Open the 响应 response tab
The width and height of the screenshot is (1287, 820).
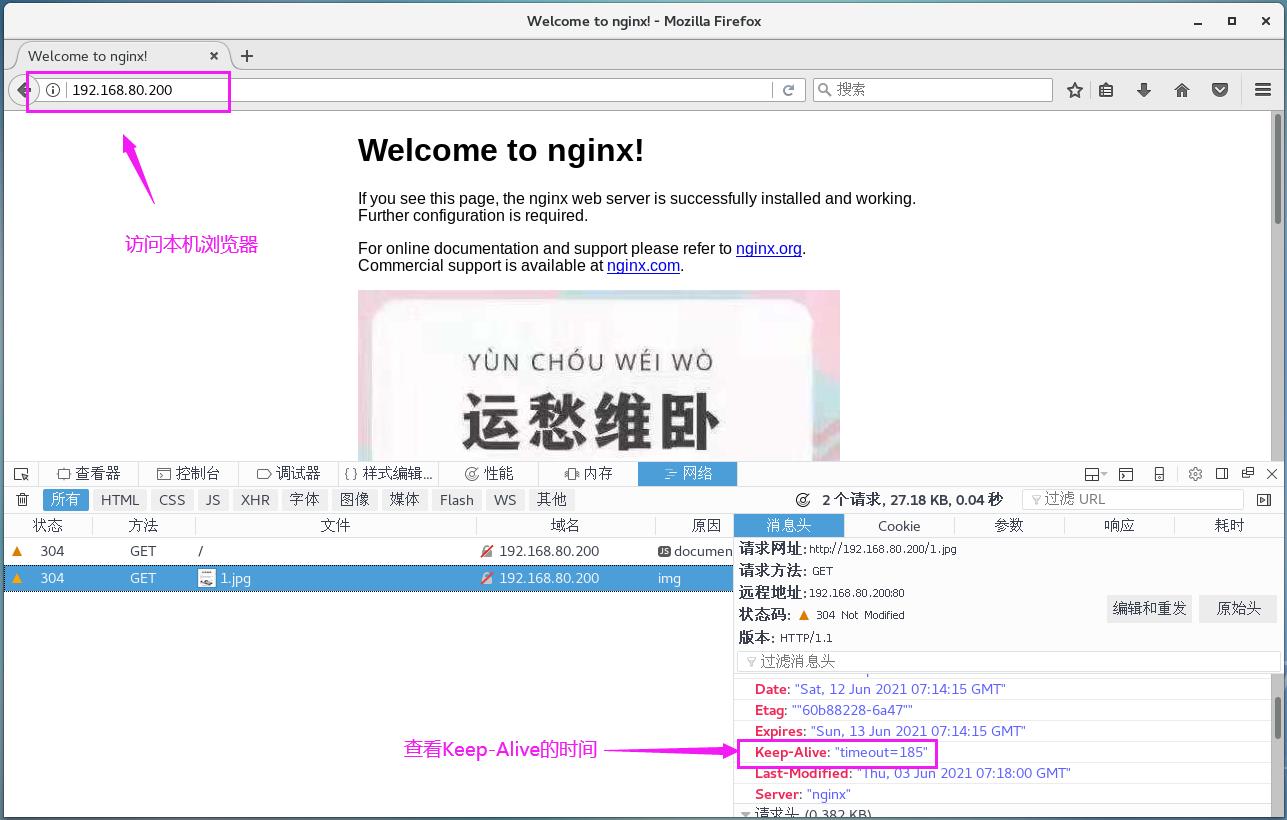(x=1119, y=525)
